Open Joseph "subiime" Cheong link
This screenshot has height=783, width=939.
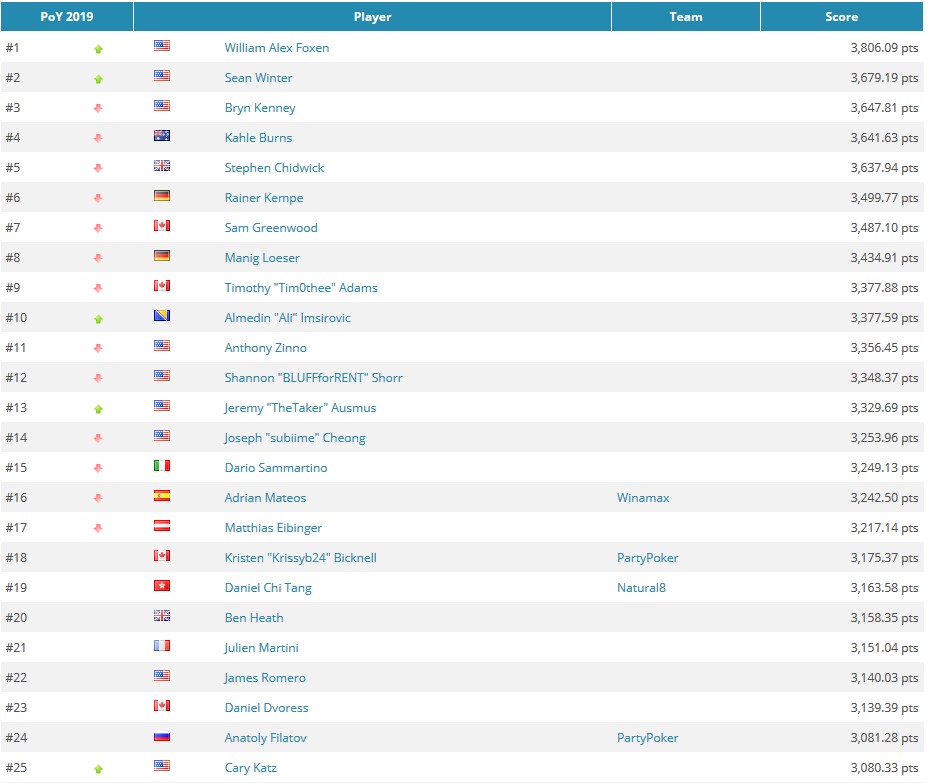pos(295,438)
